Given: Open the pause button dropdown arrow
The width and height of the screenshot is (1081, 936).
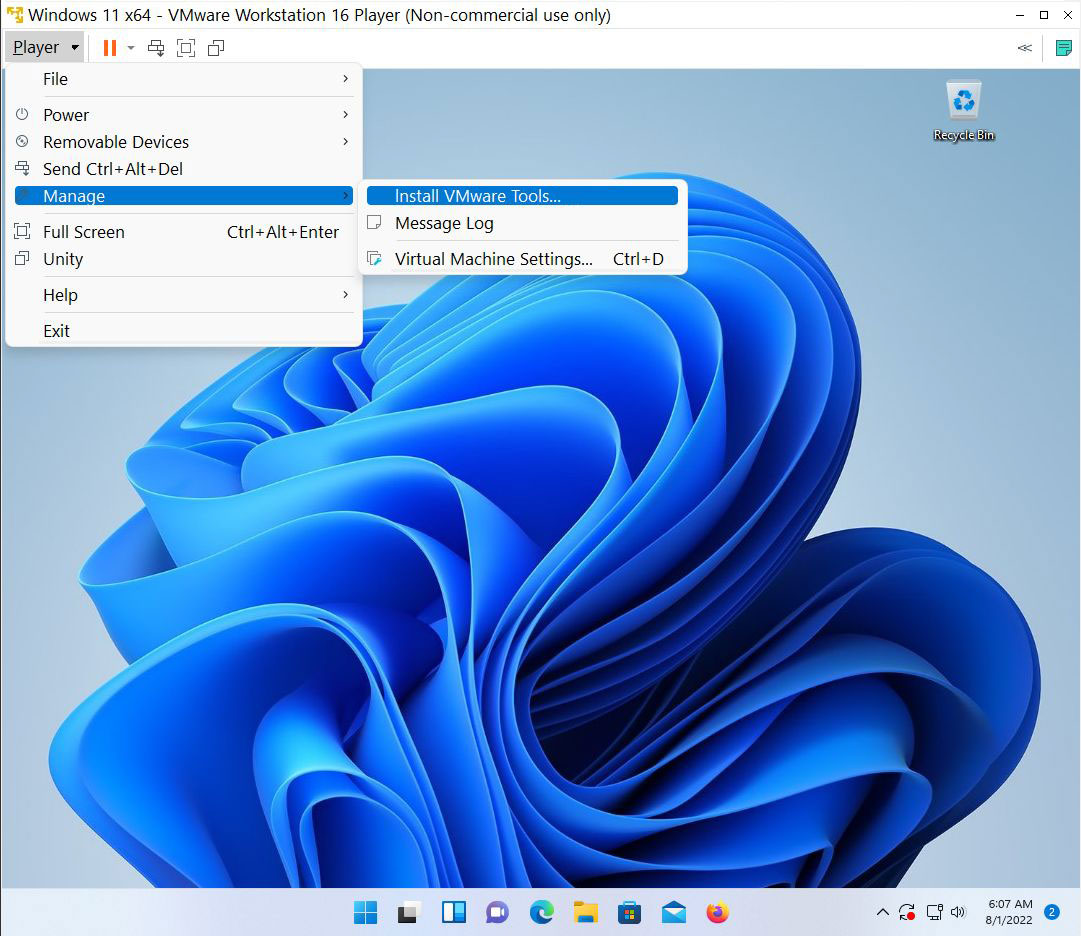Looking at the screenshot, I should coord(131,47).
